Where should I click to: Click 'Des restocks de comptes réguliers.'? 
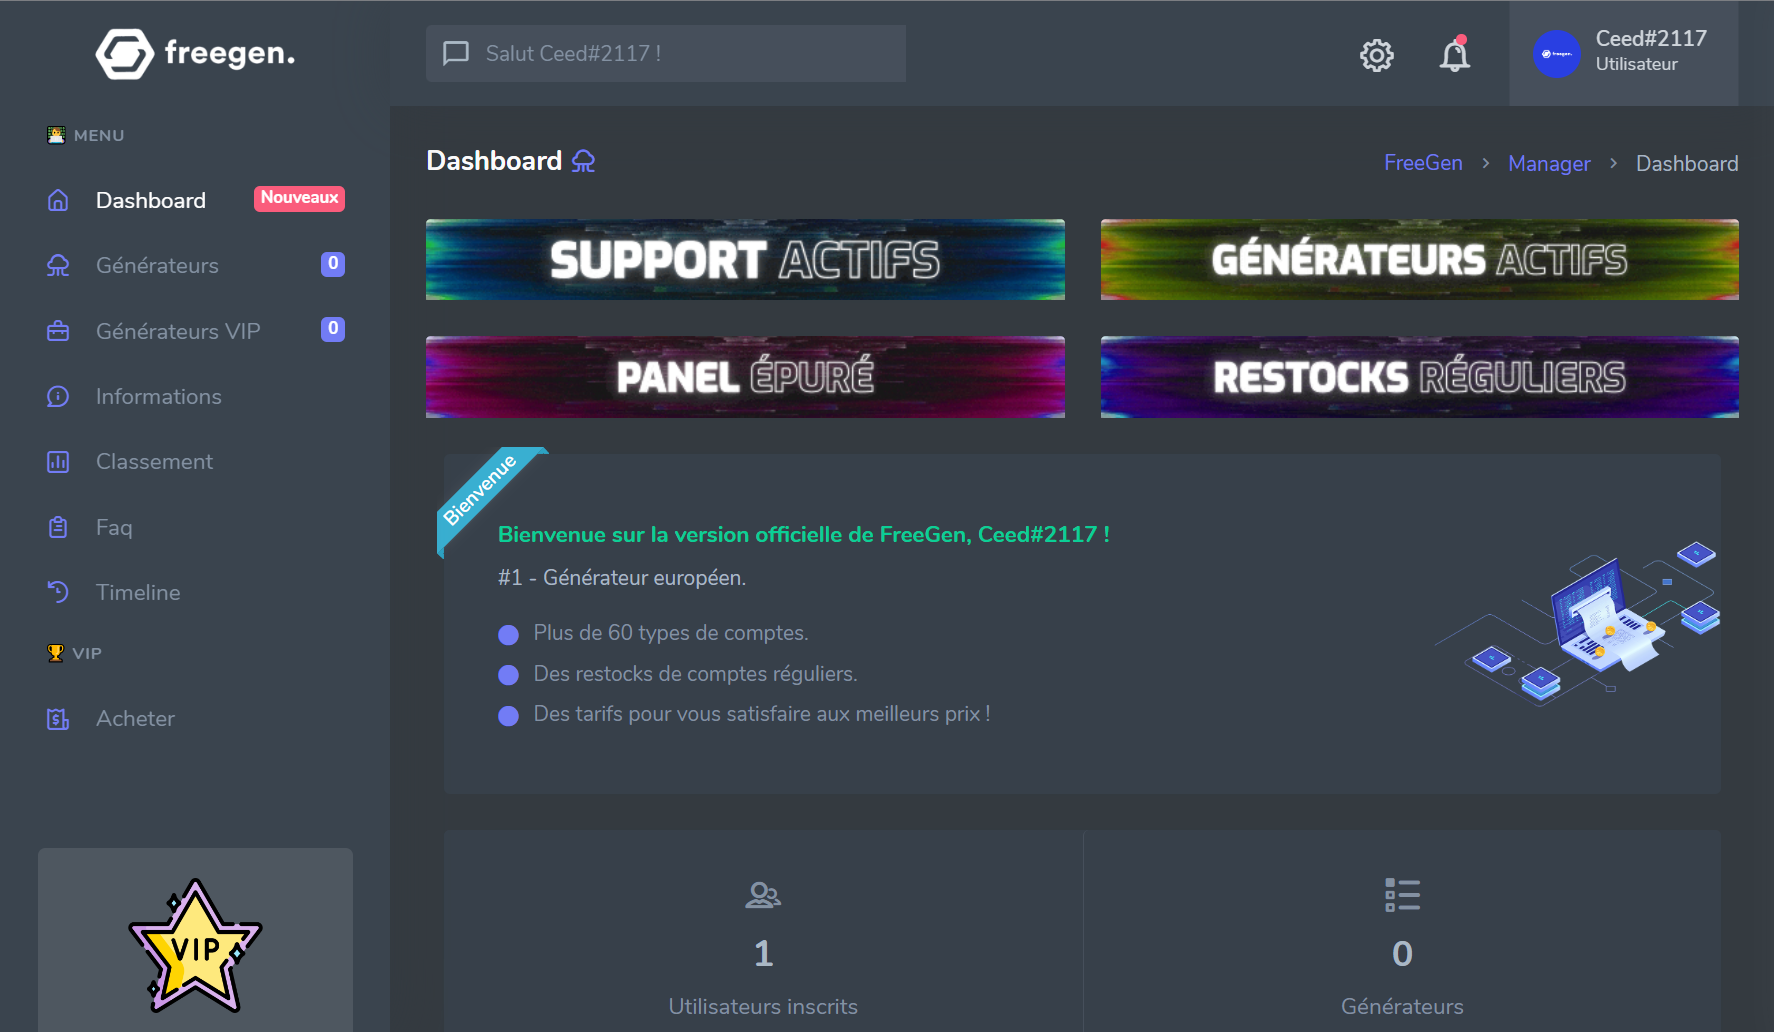point(695,674)
